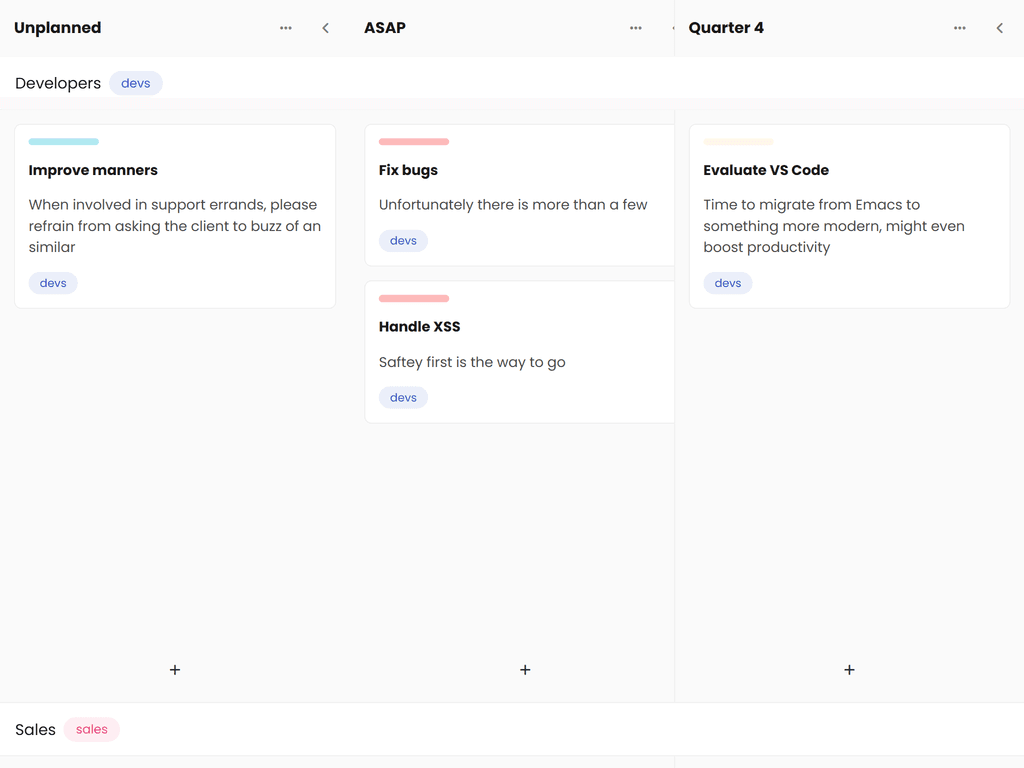Collapse the Quarter 4 column
Screen dimensions: 1024x768
coord(999,28)
